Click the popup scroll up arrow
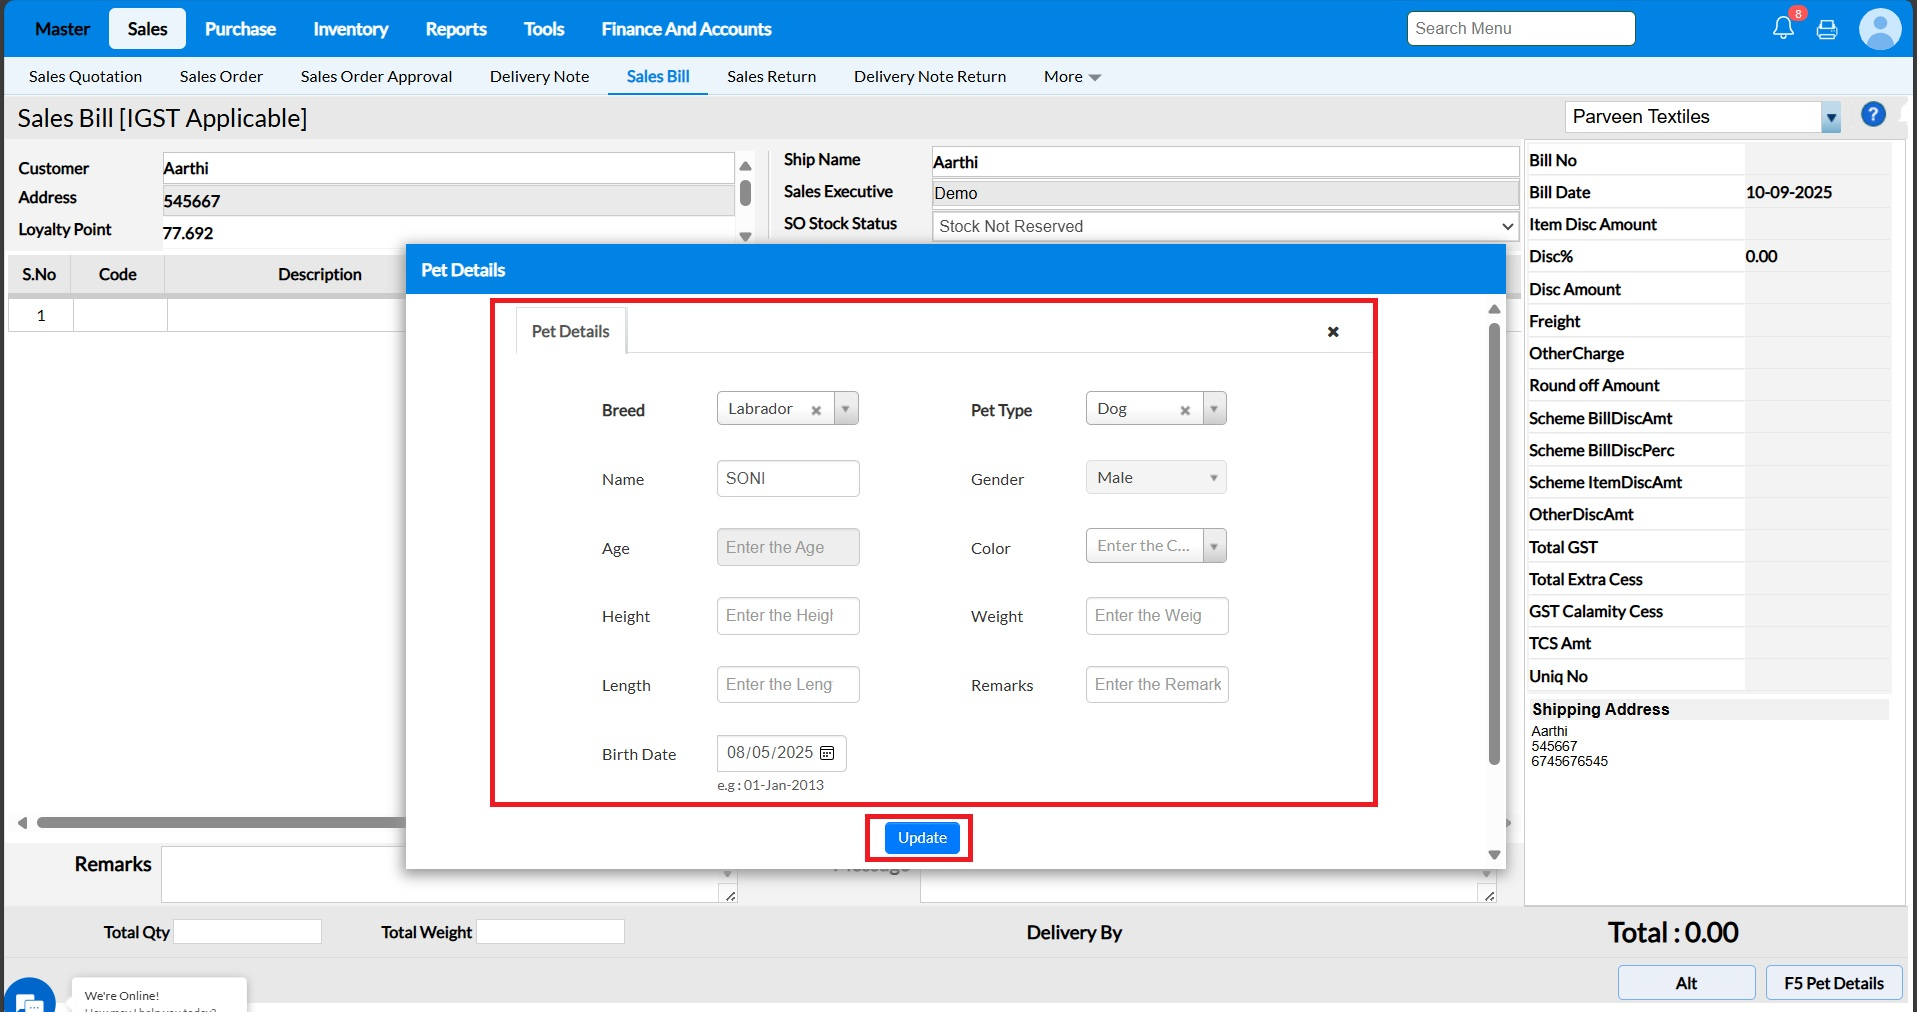The width and height of the screenshot is (1917, 1012). click(x=1494, y=309)
